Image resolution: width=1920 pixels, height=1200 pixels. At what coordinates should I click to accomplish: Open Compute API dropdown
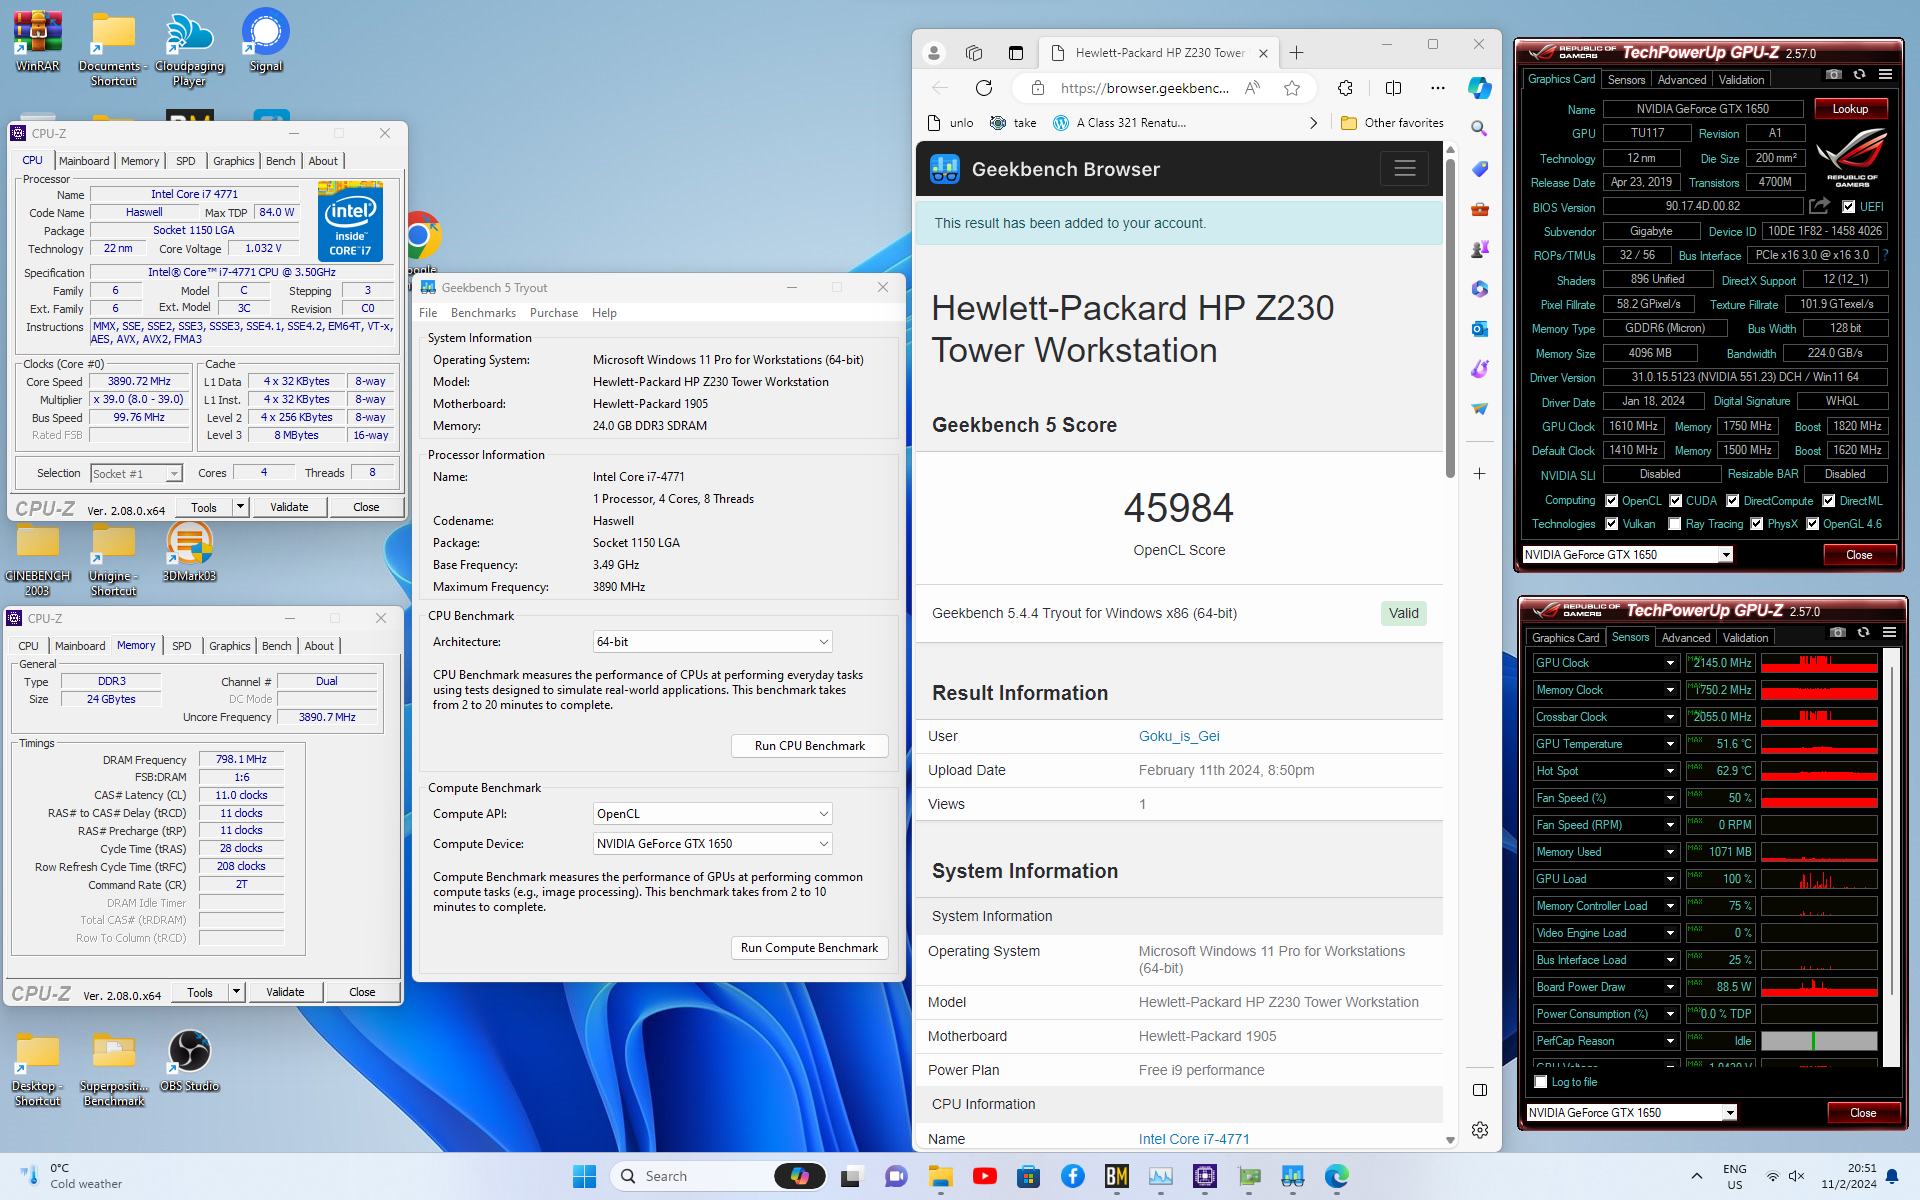pos(713,814)
